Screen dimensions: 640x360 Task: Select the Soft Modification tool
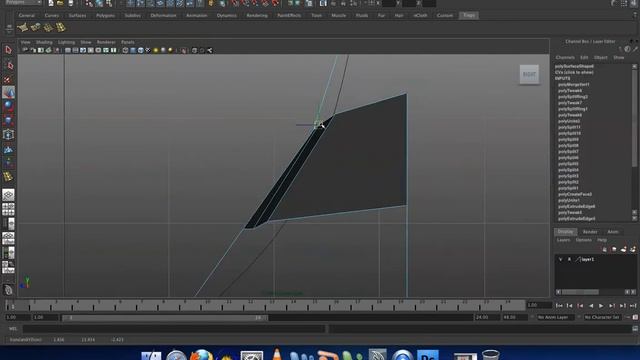coord(8,149)
